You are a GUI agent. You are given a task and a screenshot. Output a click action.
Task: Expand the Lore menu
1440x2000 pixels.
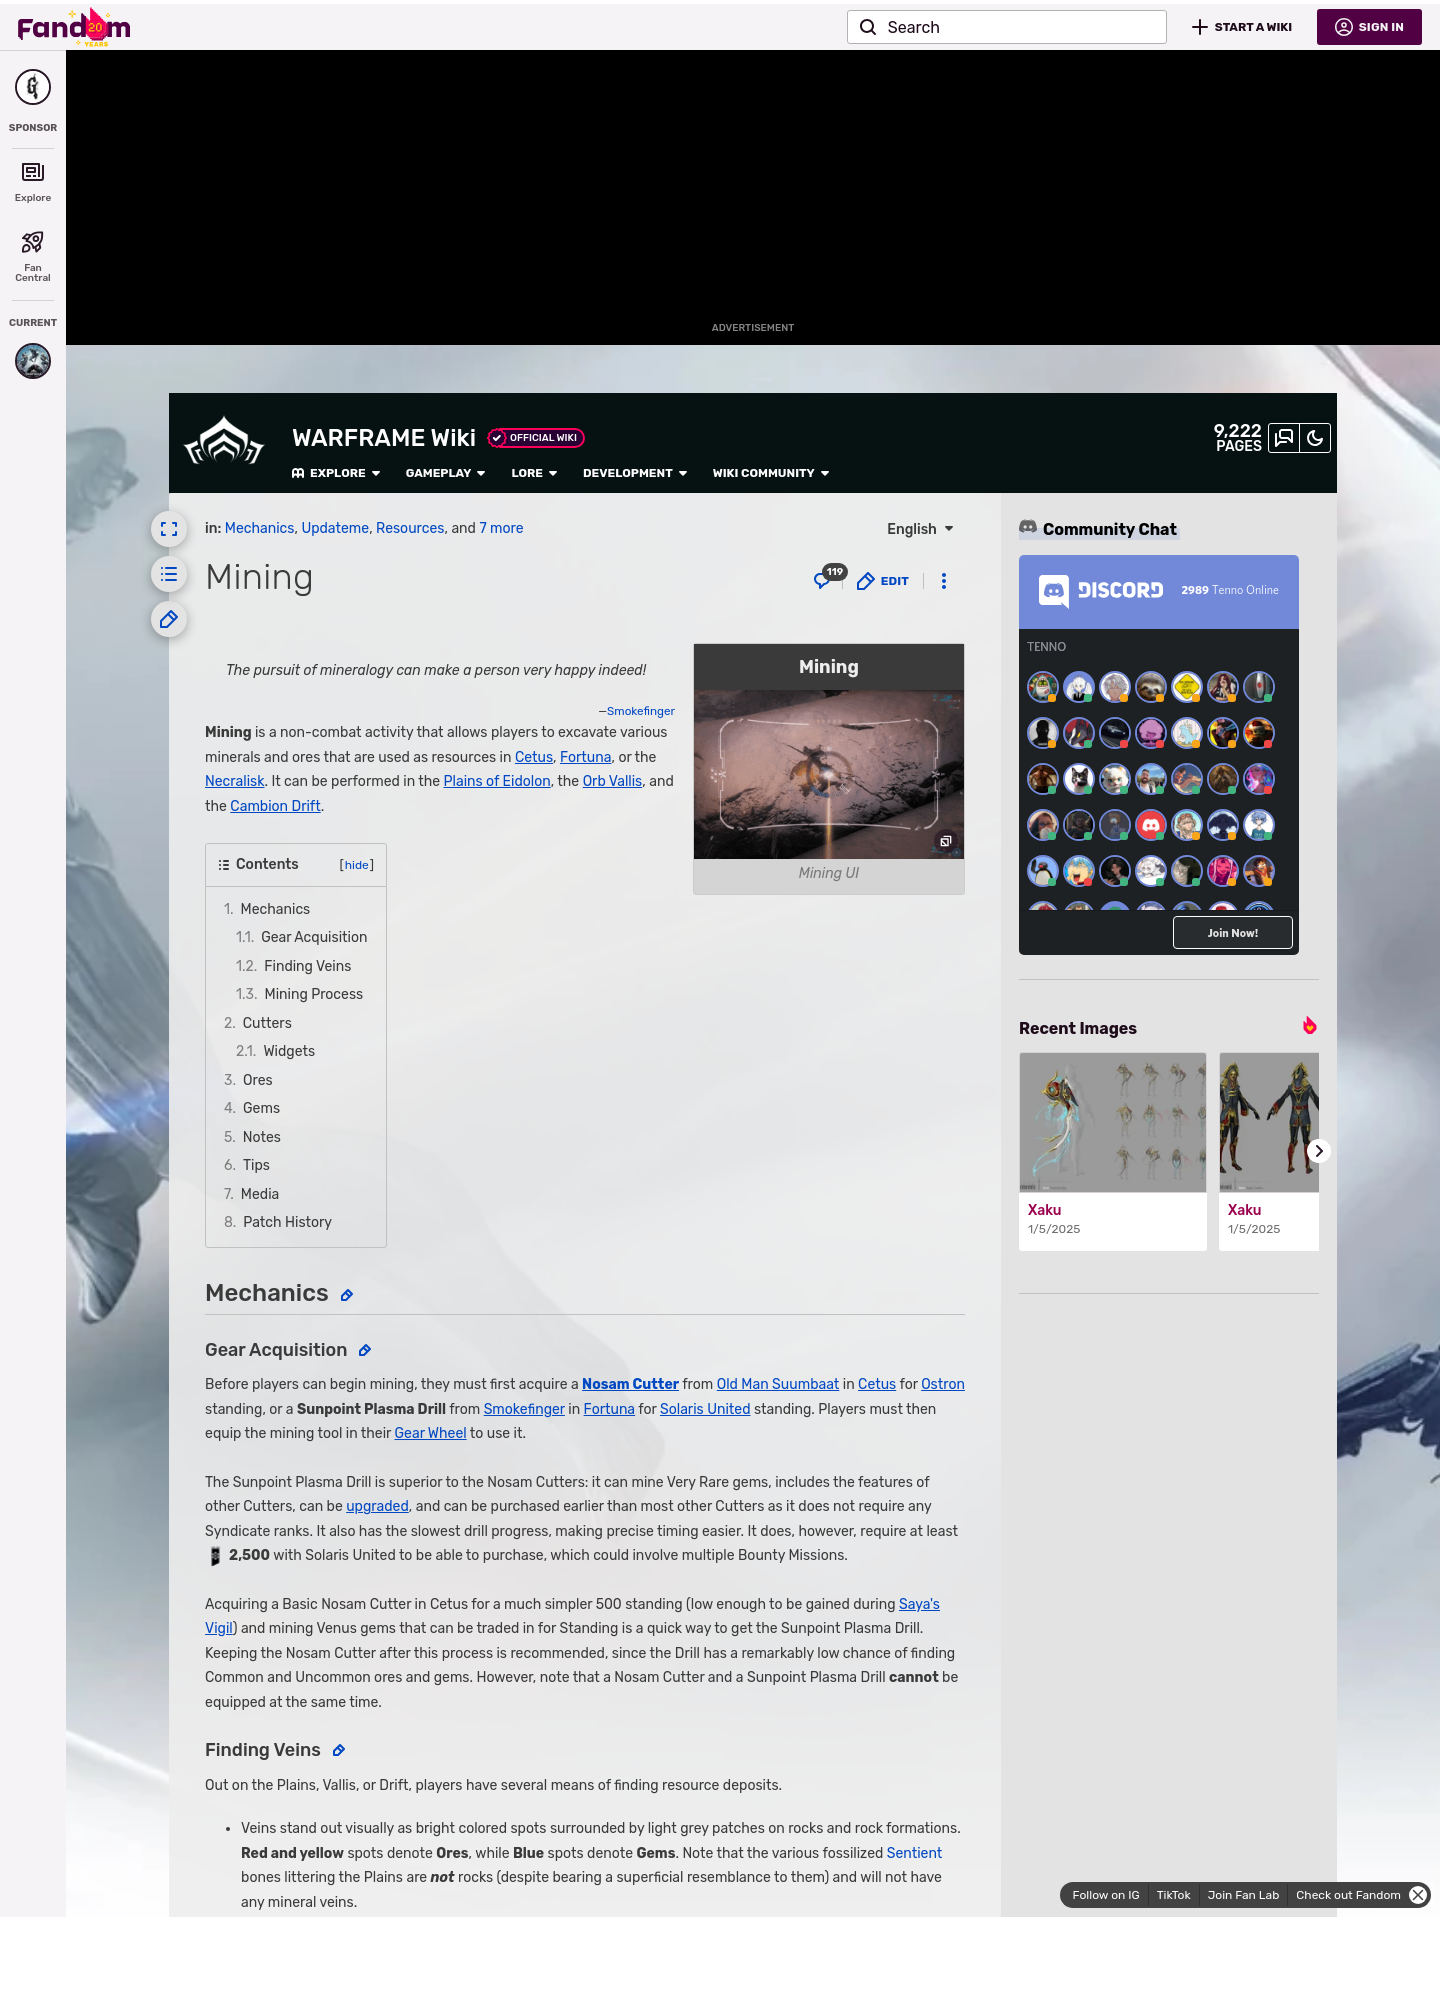[x=534, y=473]
